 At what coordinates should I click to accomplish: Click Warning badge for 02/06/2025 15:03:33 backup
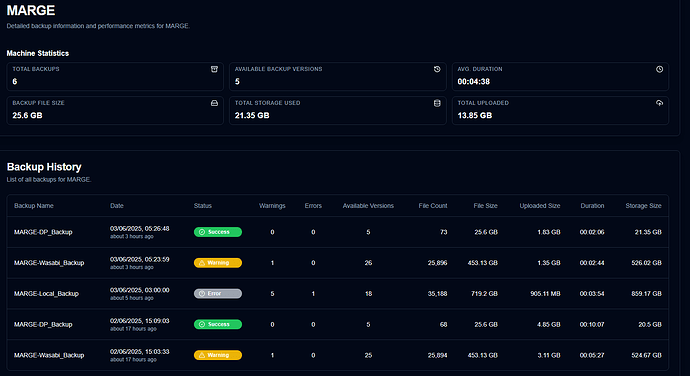click(x=218, y=355)
